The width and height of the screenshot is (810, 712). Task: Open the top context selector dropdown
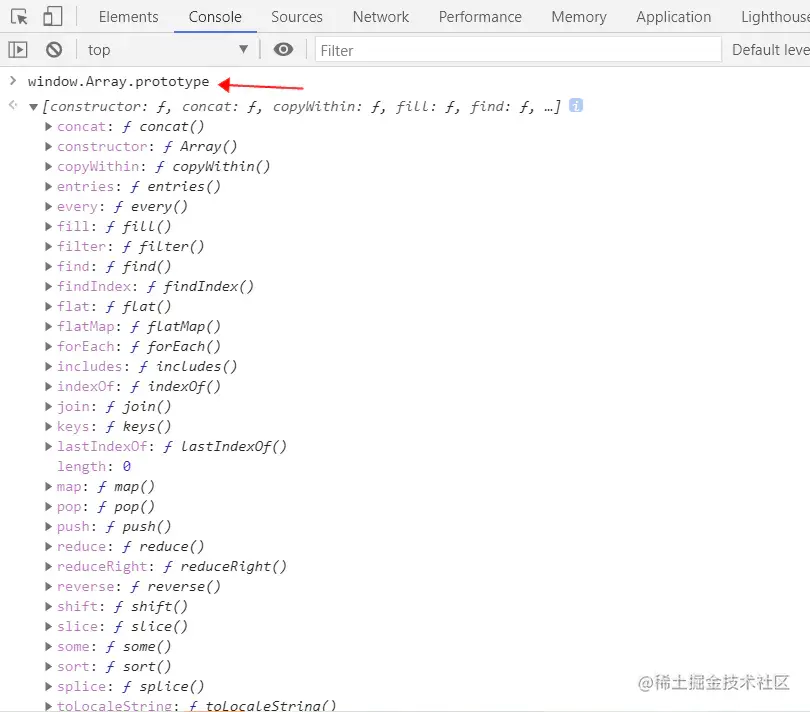168,50
